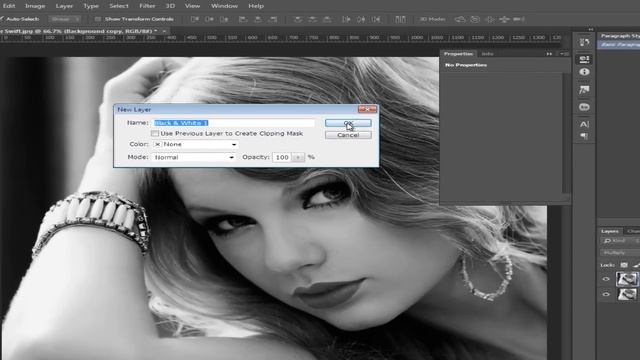Hide the bottom layer via eye icon

[606, 294]
